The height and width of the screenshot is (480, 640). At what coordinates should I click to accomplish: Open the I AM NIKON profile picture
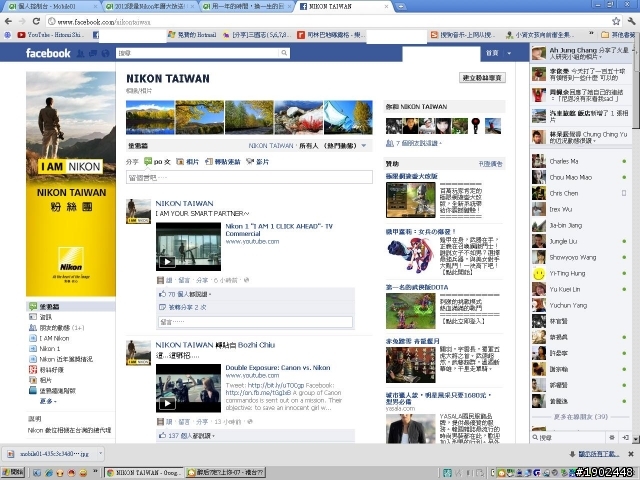[71, 184]
